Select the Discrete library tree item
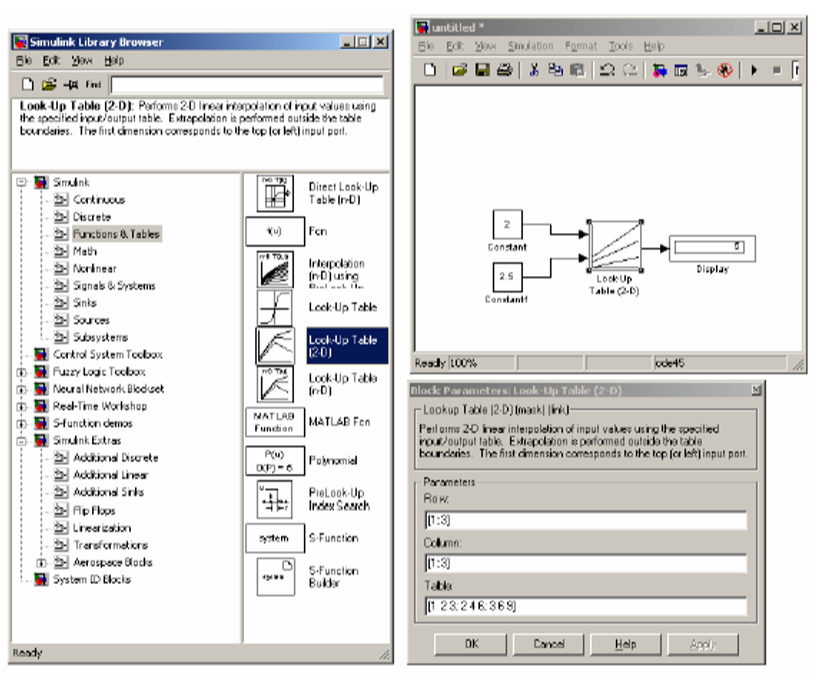The height and width of the screenshot is (678, 833). pyautogui.click(x=92, y=217)
